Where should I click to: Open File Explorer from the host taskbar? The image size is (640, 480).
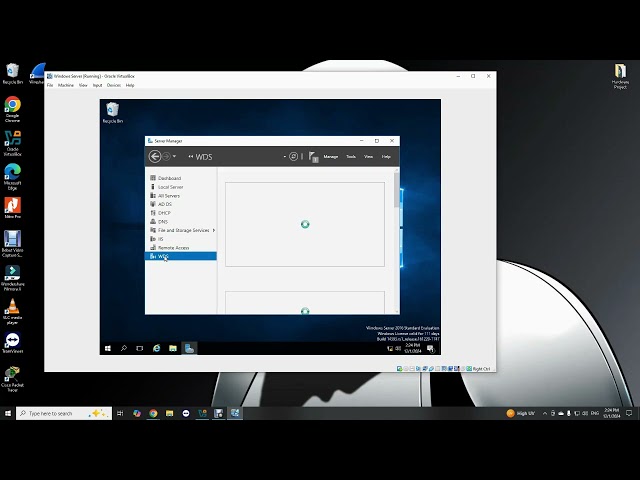(169, 413)
